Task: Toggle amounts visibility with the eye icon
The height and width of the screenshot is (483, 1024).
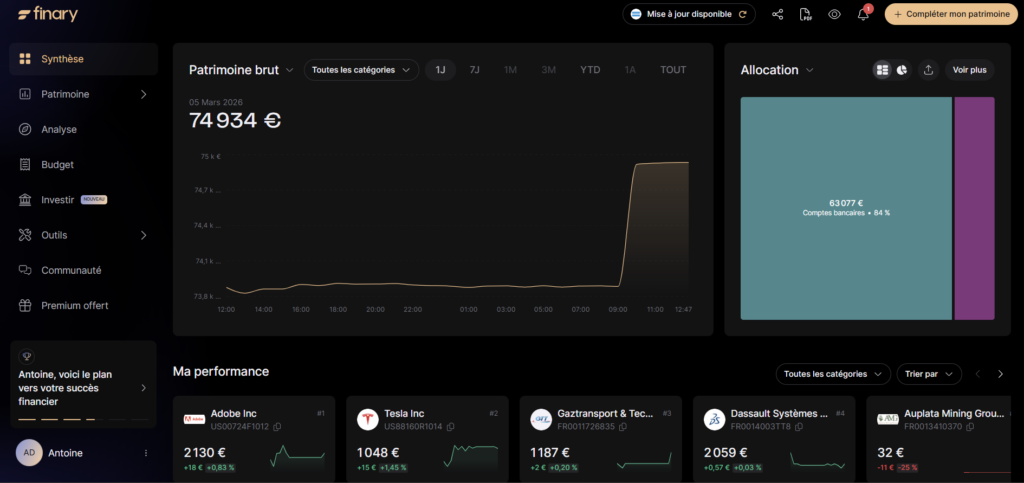Action: tap(834, 14)
